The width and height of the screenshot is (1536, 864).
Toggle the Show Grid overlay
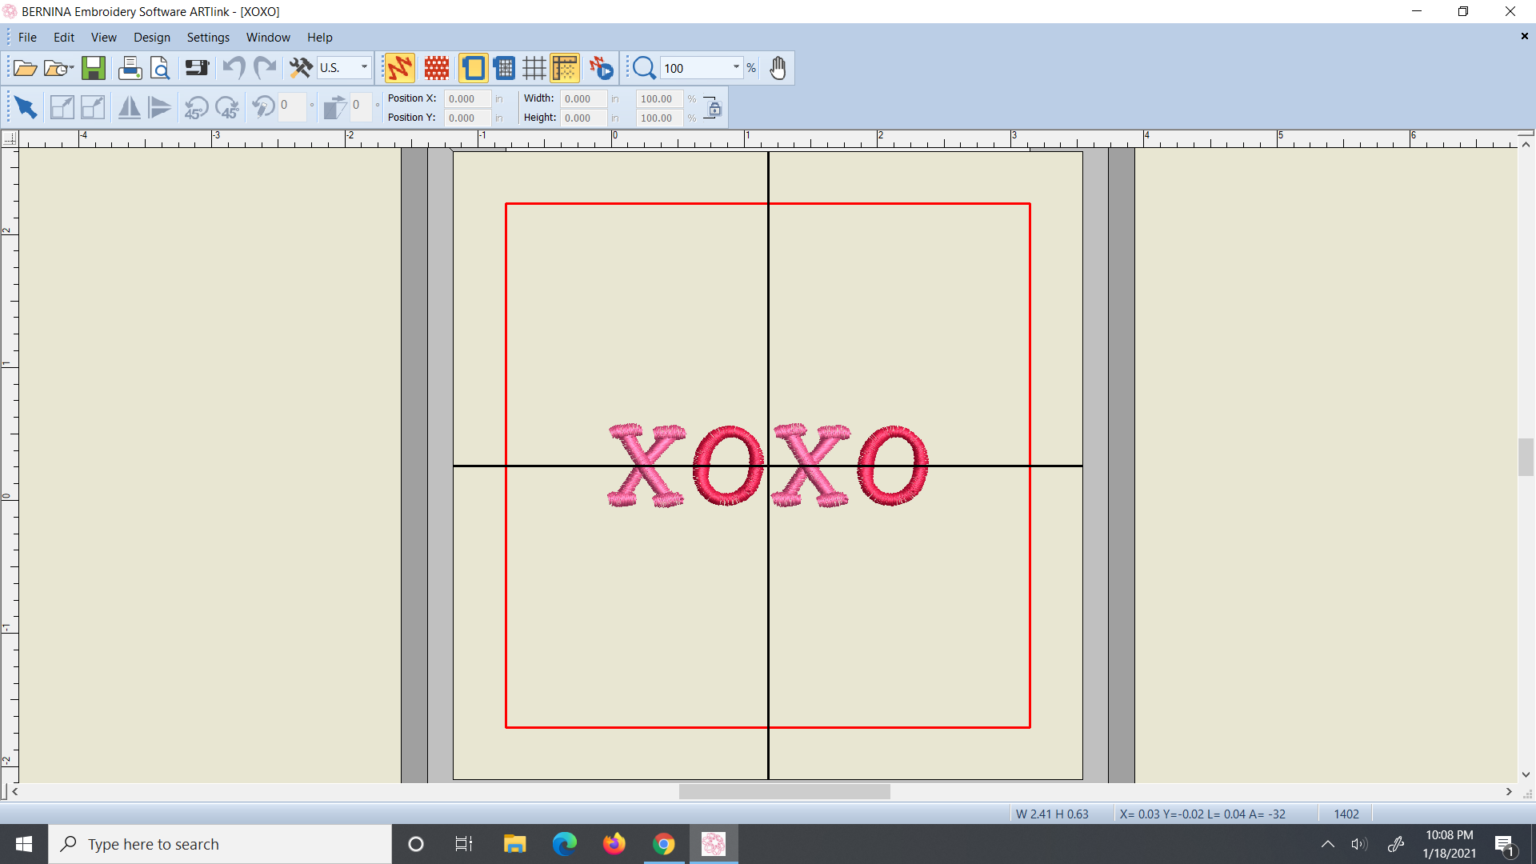click(534, 67)
